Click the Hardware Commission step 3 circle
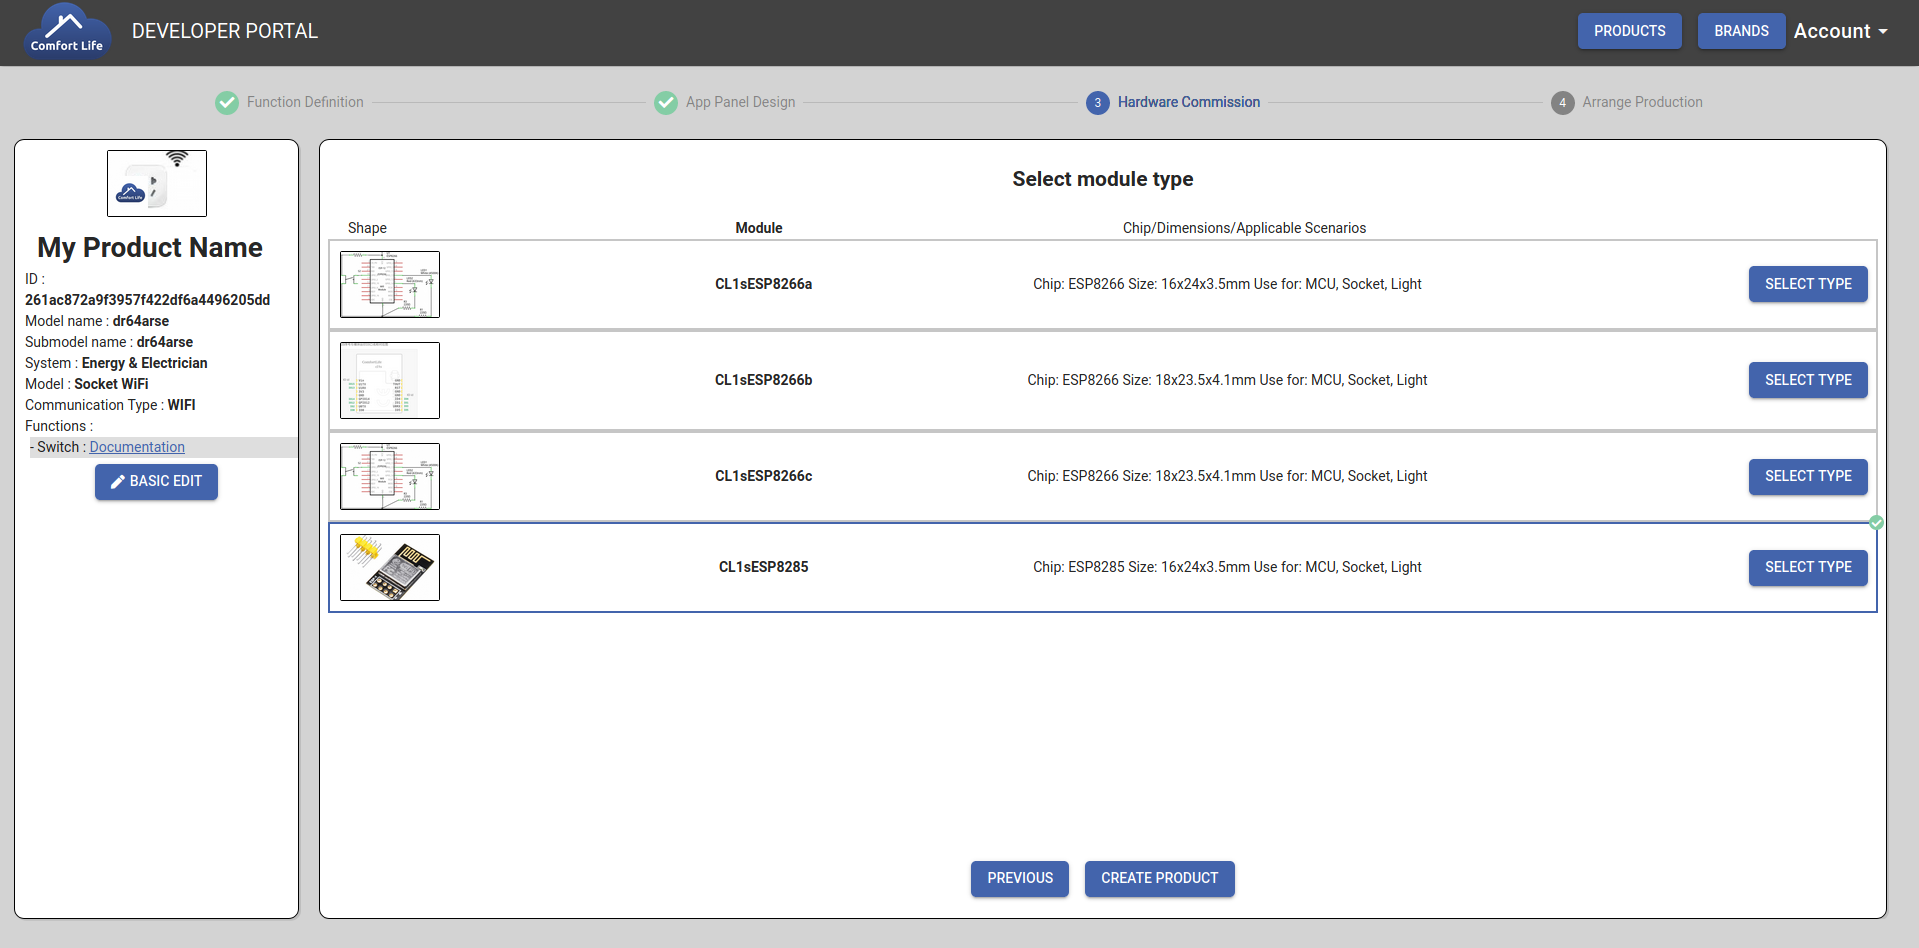This screenshot has height=948, width=1919. point(1097,103)
